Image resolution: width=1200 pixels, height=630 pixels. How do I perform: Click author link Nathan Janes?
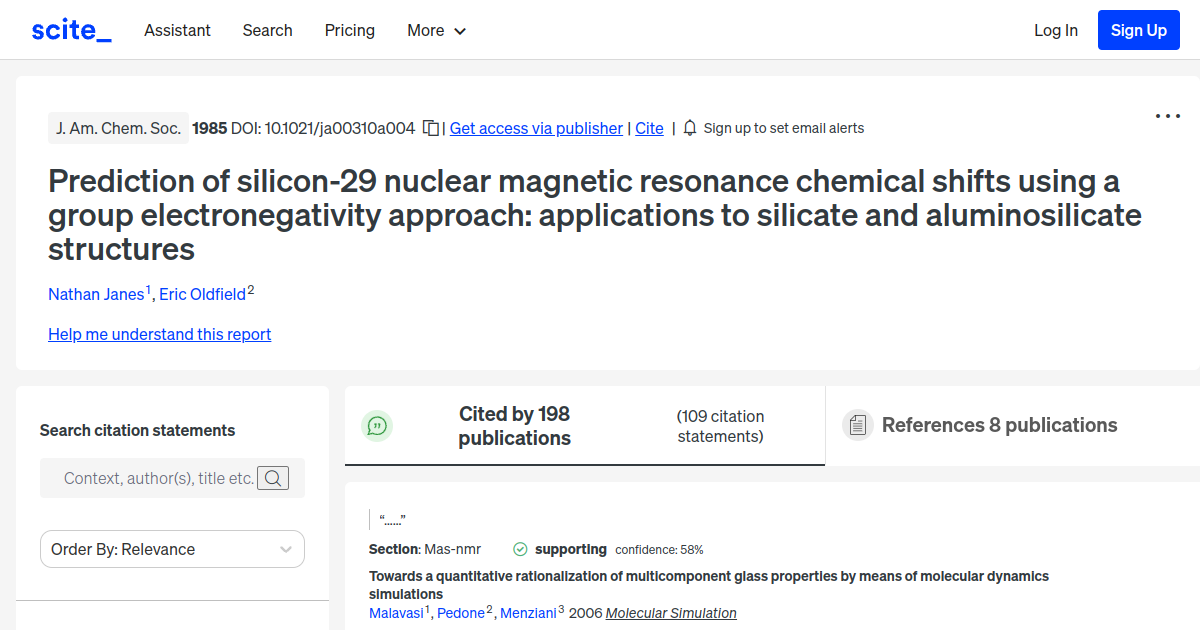tap(96, 294)
